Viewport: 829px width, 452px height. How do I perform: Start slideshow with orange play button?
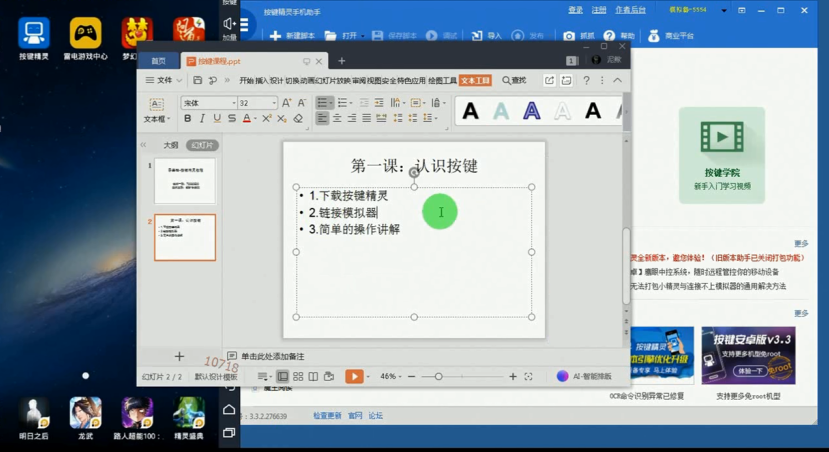click(353, 377)
